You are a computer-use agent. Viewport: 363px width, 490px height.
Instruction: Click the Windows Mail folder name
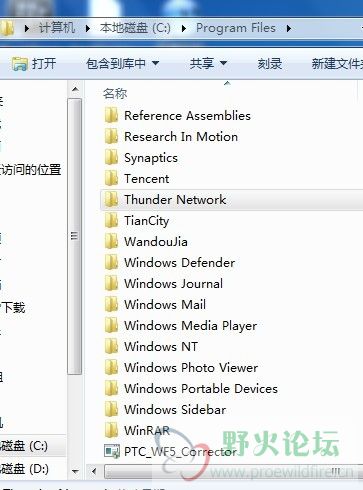[165, 305]
